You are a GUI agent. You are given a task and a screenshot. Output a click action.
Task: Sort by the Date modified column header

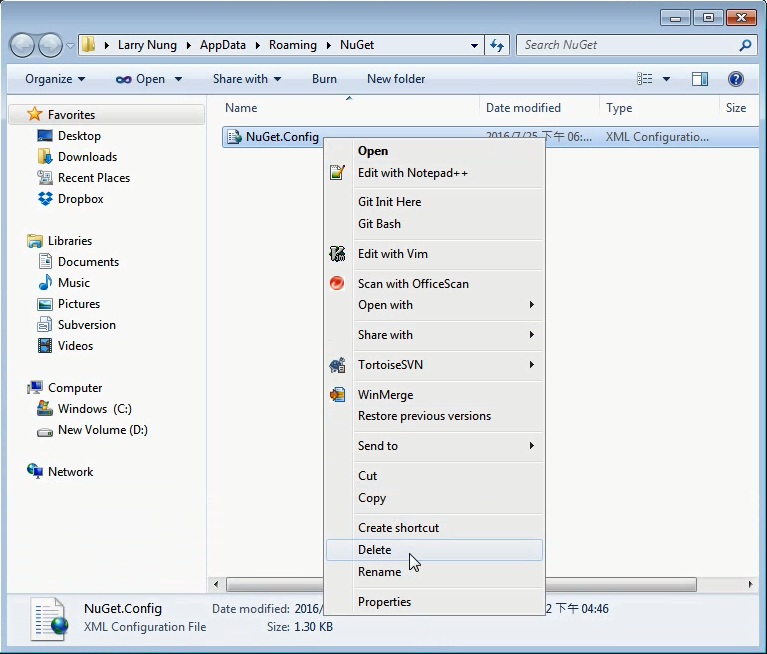539,108
